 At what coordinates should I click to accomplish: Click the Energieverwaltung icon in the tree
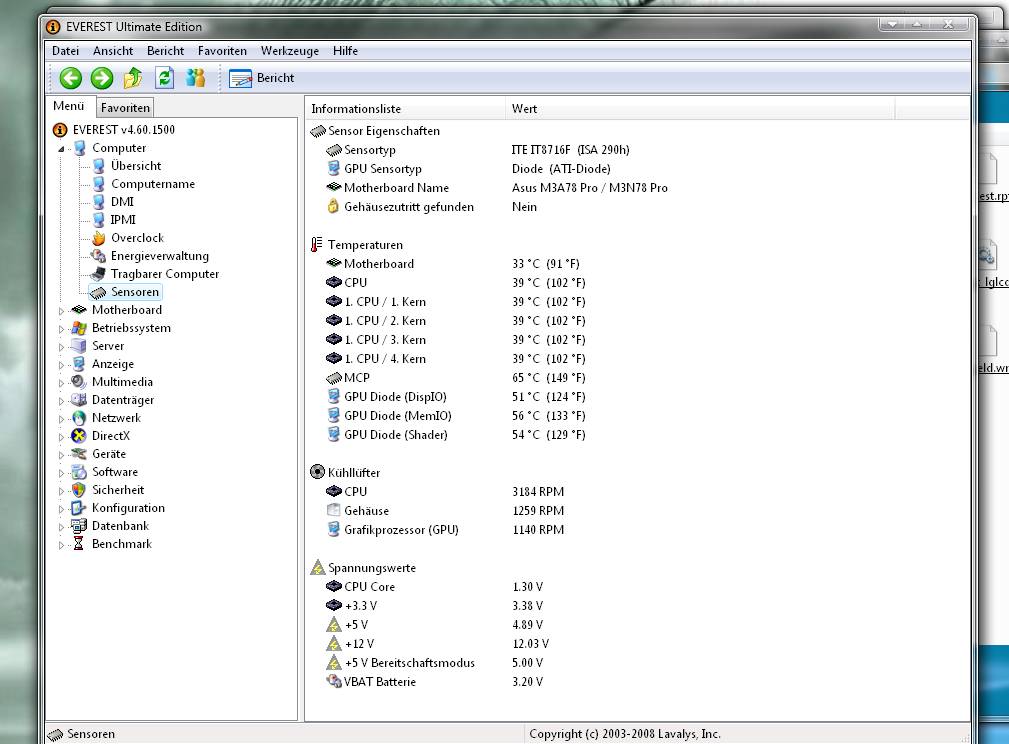coord(98,256)
